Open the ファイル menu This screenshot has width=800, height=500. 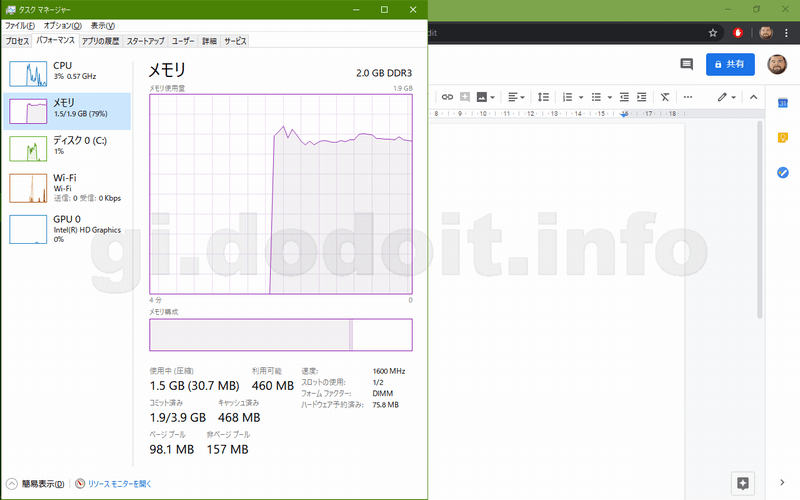click(19, 26)
